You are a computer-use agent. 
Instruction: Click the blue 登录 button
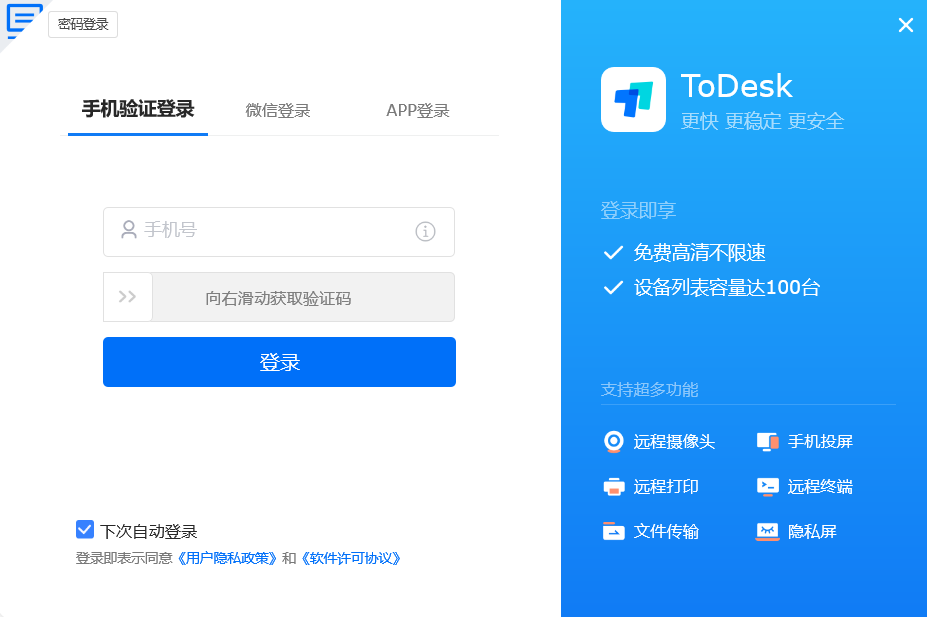pos(279,362)
